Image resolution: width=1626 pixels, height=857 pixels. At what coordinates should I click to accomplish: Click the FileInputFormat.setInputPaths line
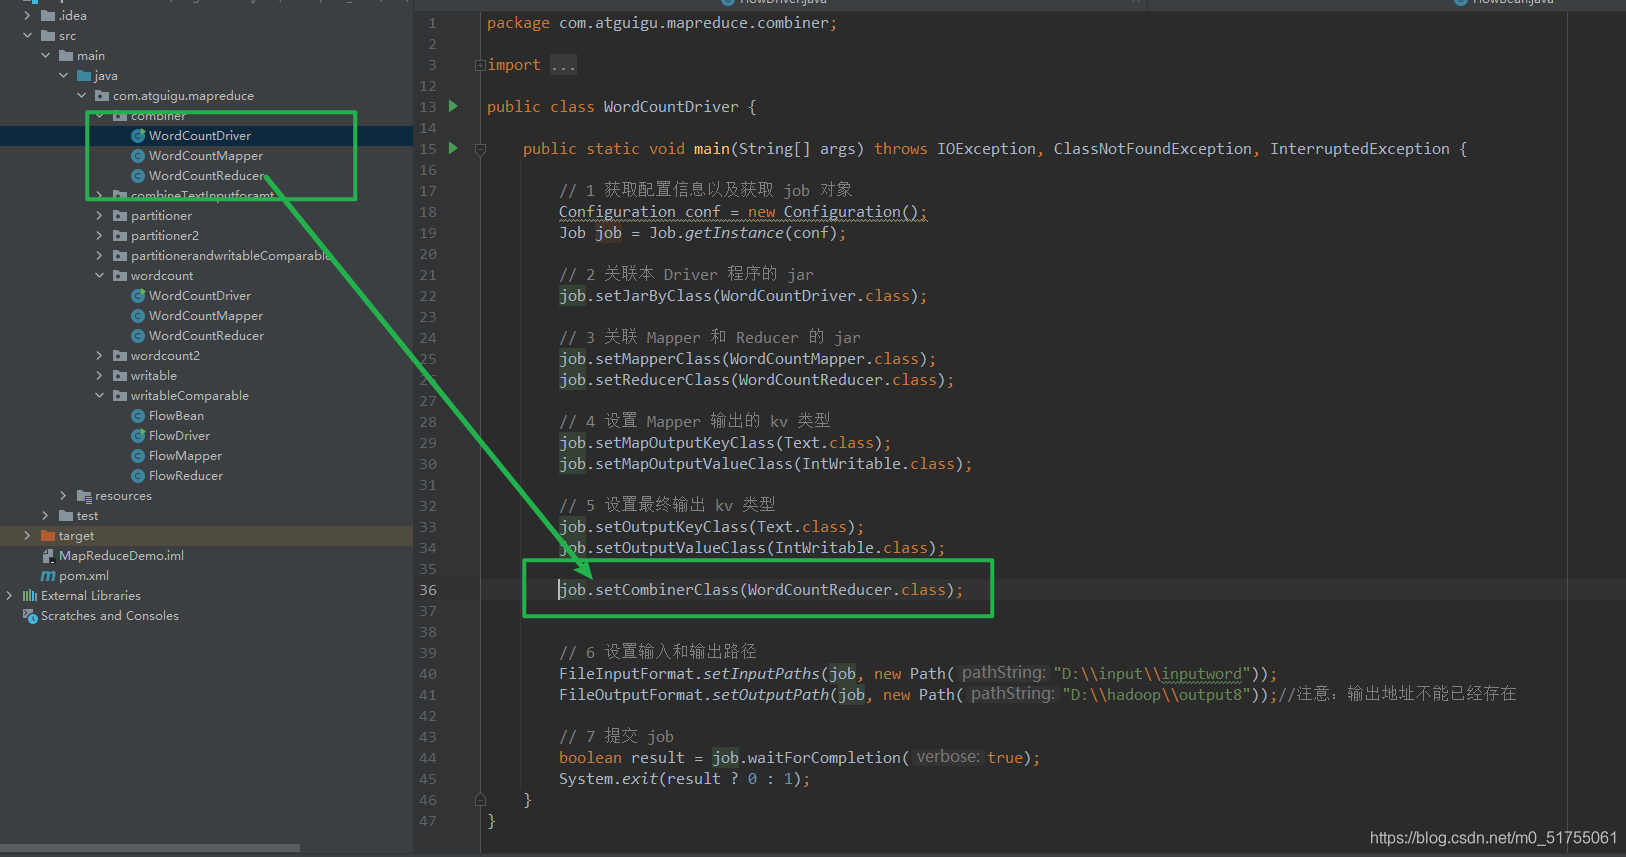point(918,674)
